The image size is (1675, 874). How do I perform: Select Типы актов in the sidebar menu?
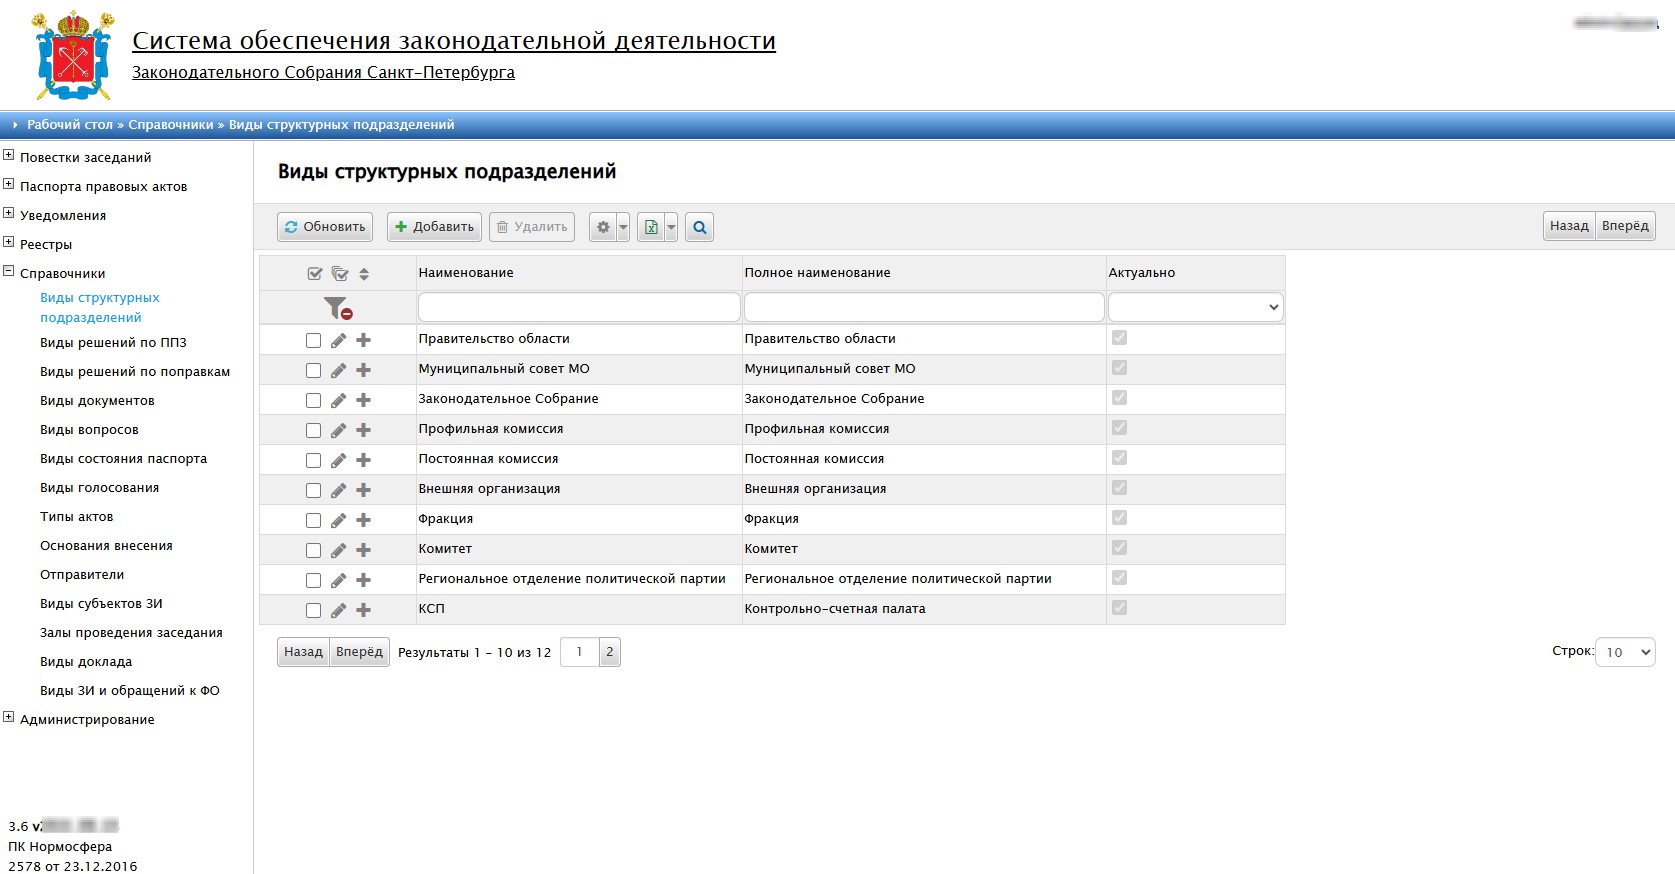(76, 517)
